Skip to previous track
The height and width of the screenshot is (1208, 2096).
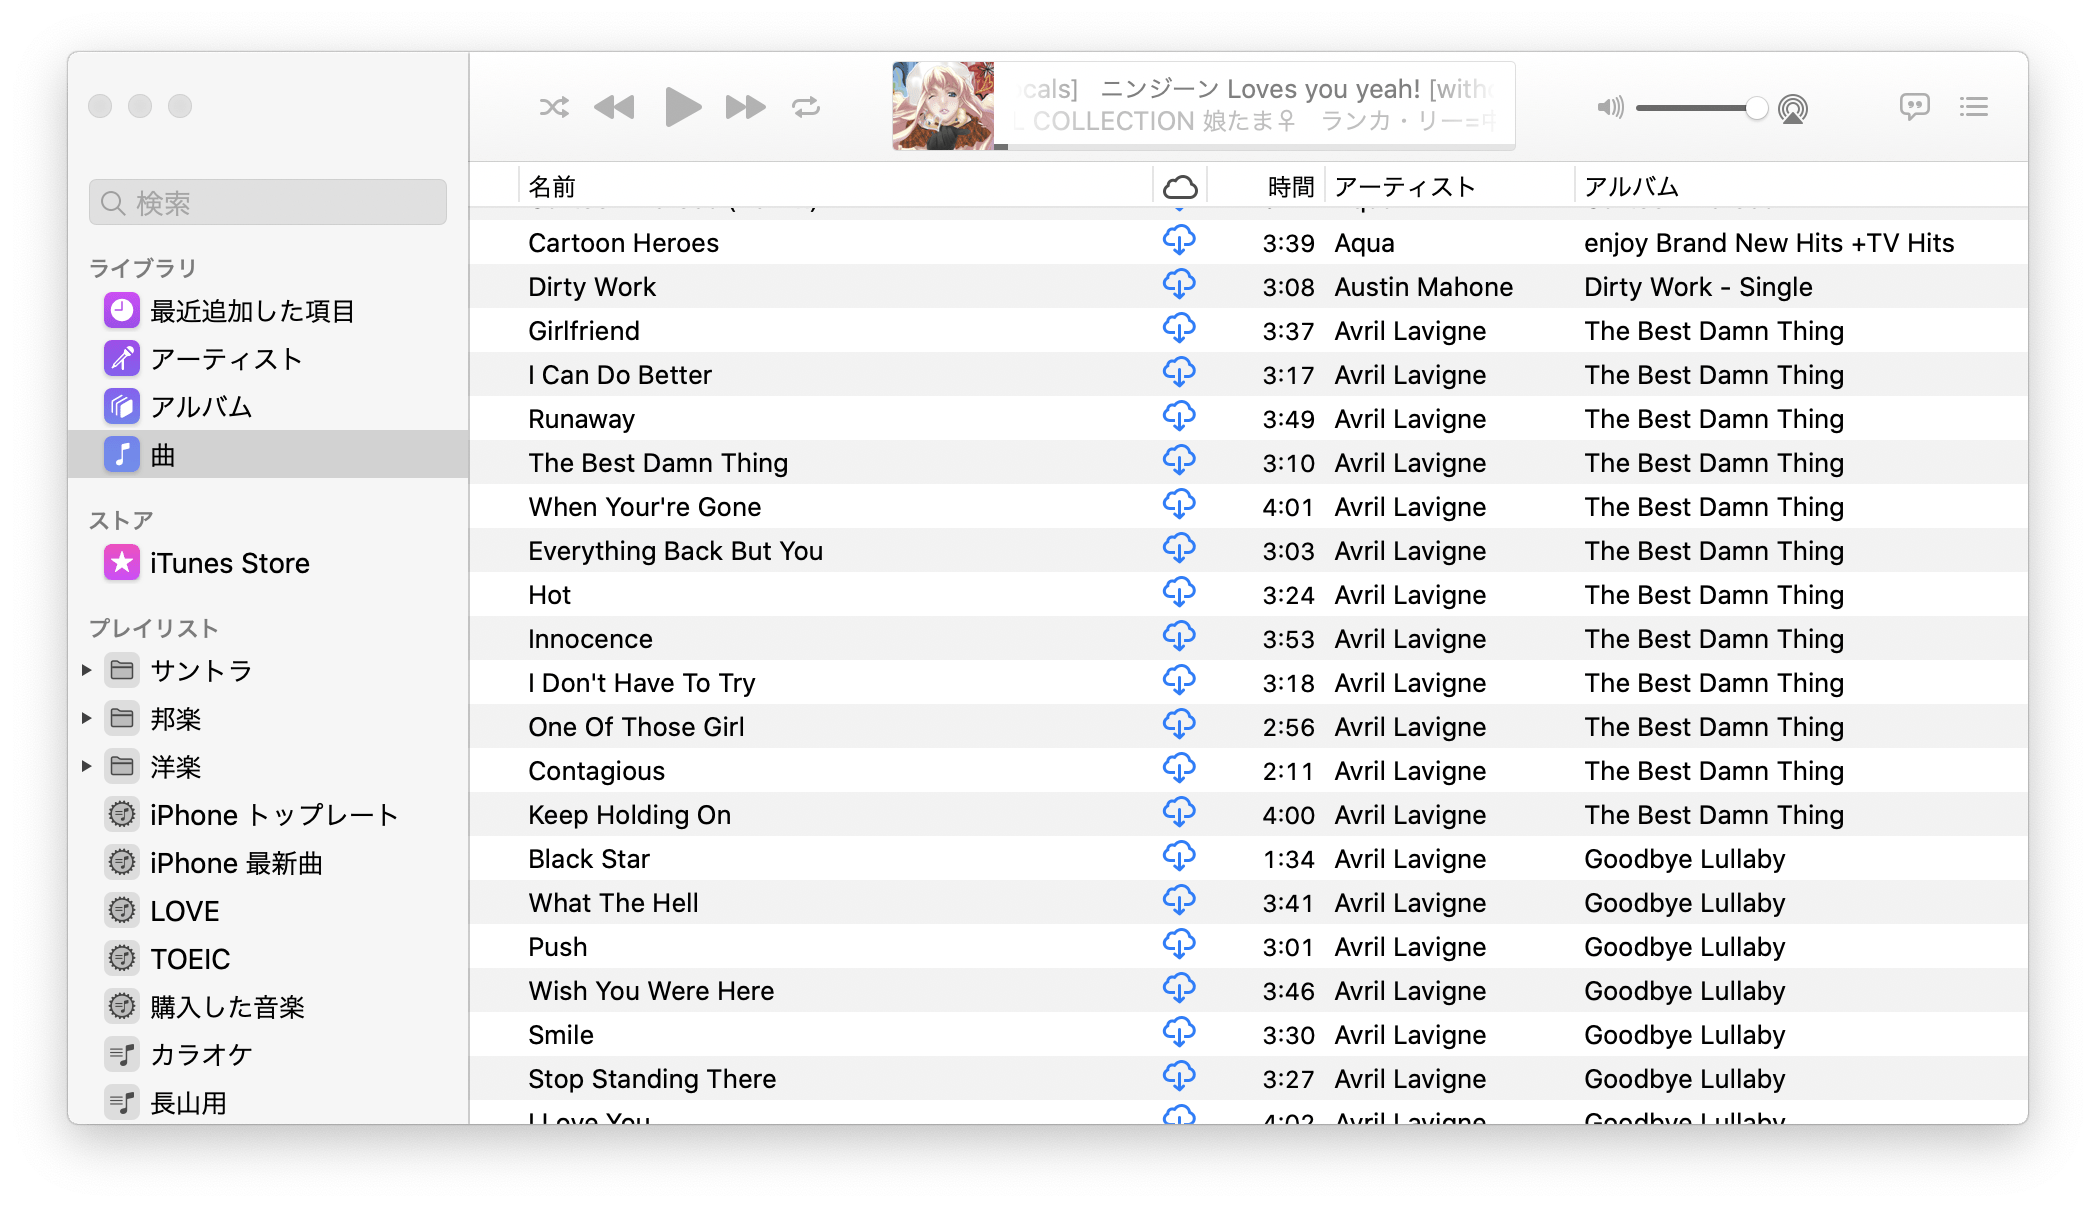point(614,107)
